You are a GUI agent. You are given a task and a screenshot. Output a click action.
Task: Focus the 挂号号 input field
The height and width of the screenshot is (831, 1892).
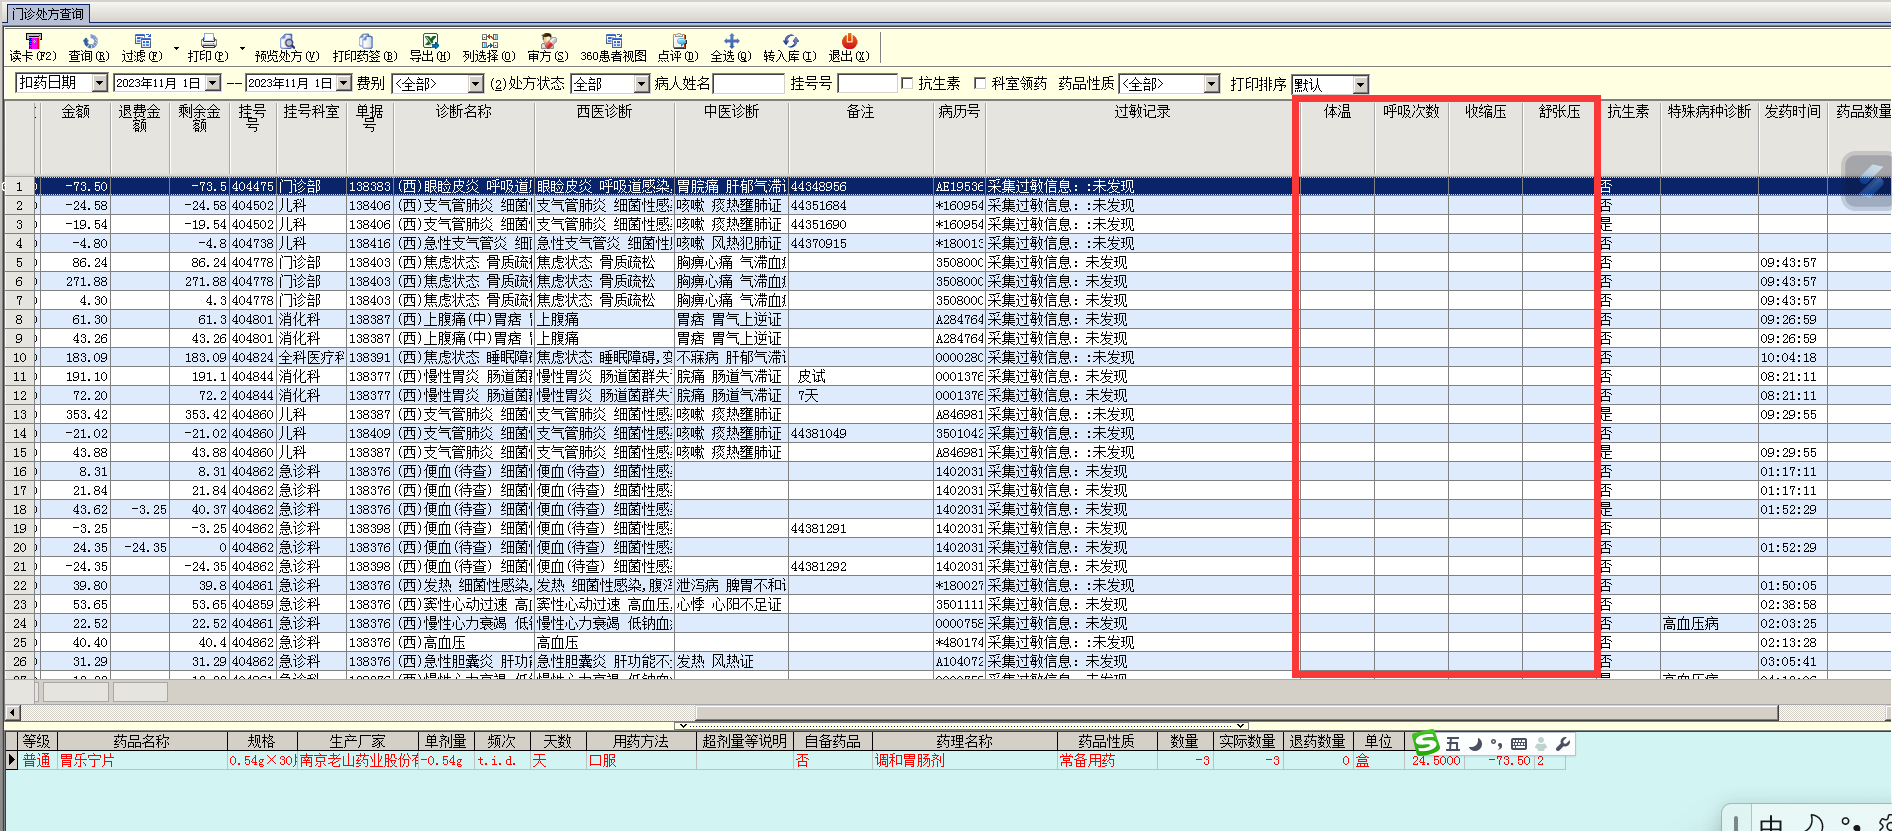[867, 84]
